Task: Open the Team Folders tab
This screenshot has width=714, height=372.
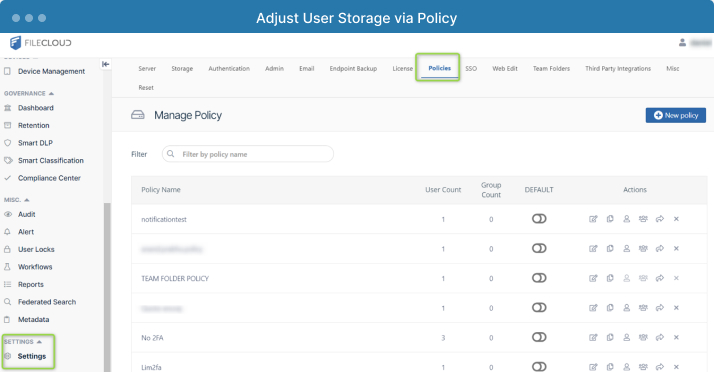Action: (551, 69)
